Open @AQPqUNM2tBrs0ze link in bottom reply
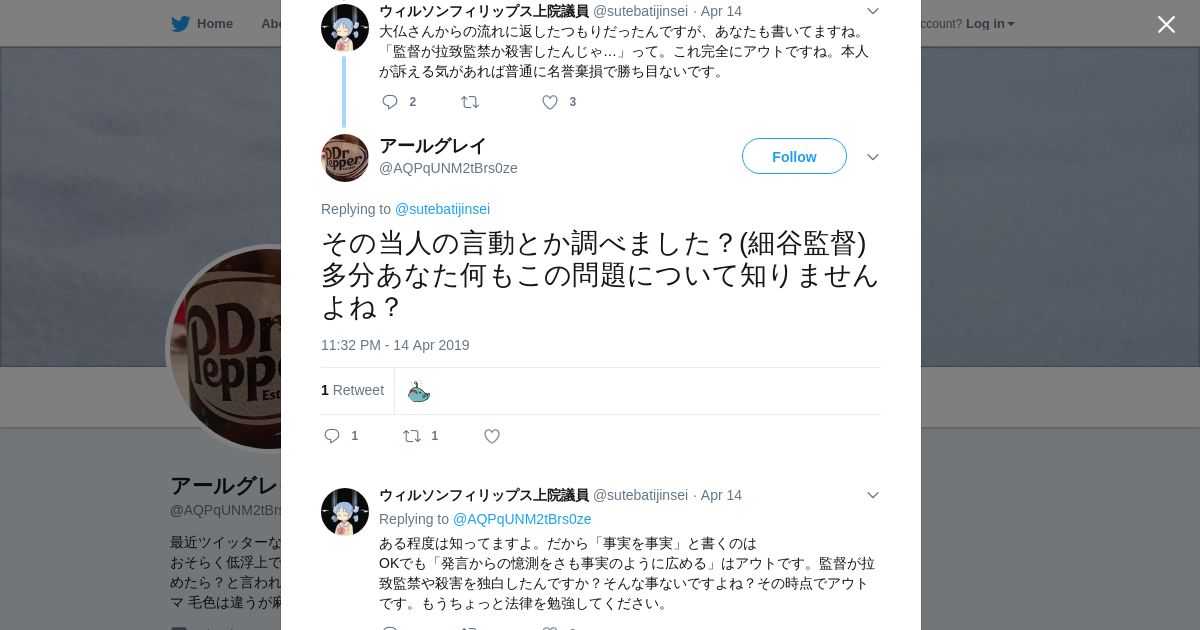 (522, 519)
